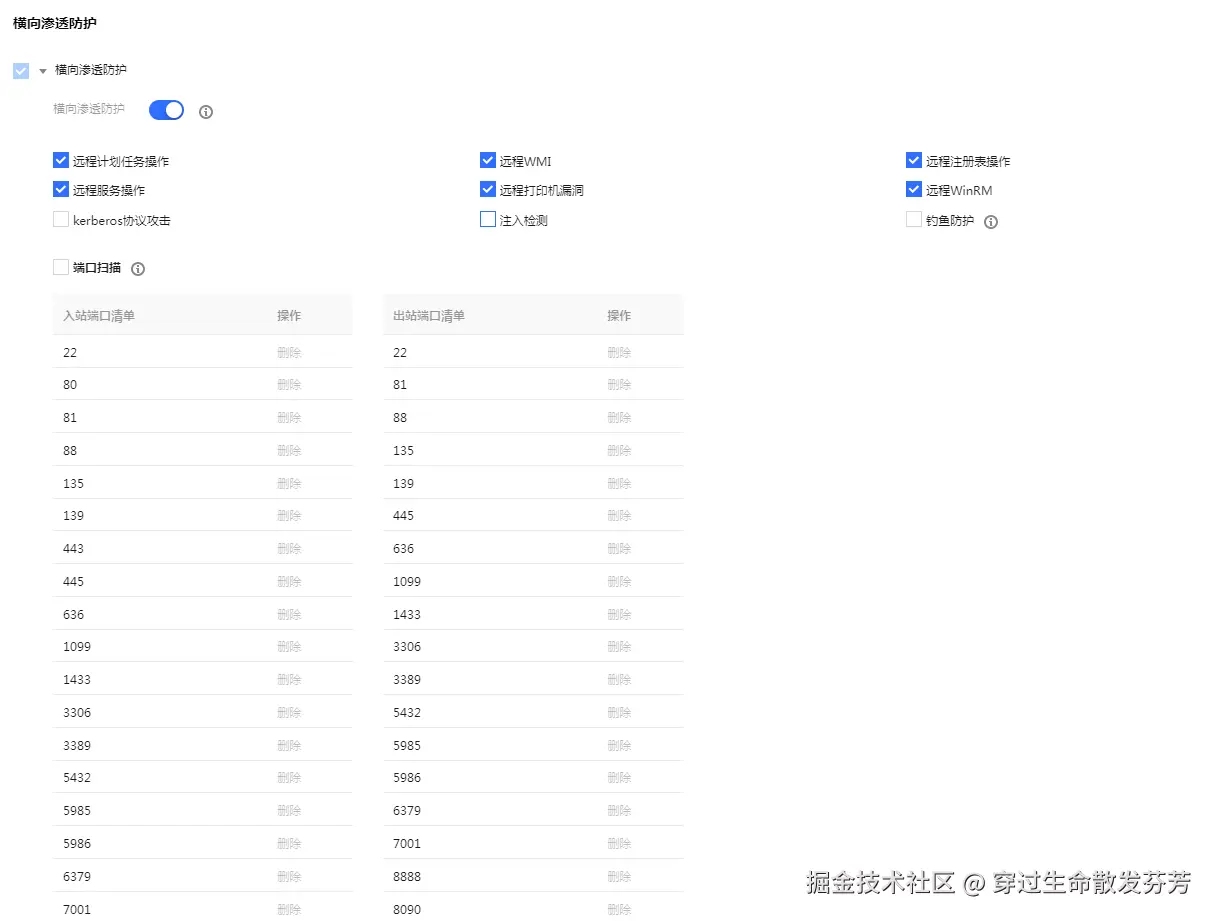
Task: Click info icon beside 横向渗透防护 switch
Action: [x=206, y=111]
